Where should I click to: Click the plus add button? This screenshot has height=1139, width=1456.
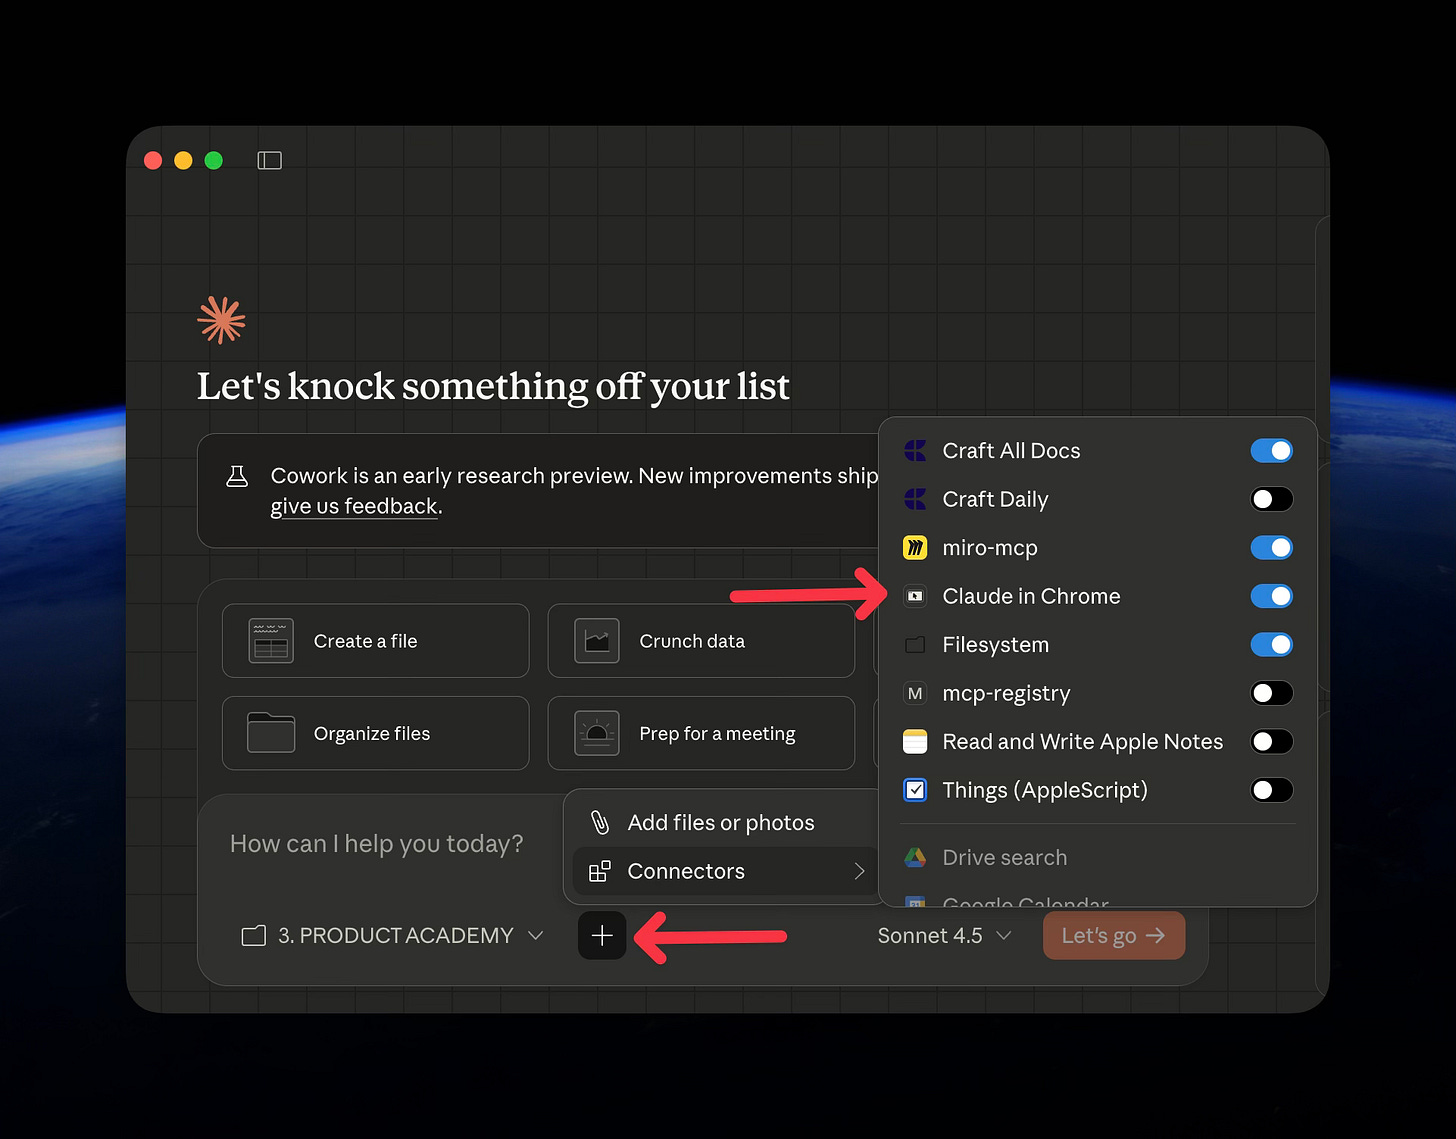point(602,935)
